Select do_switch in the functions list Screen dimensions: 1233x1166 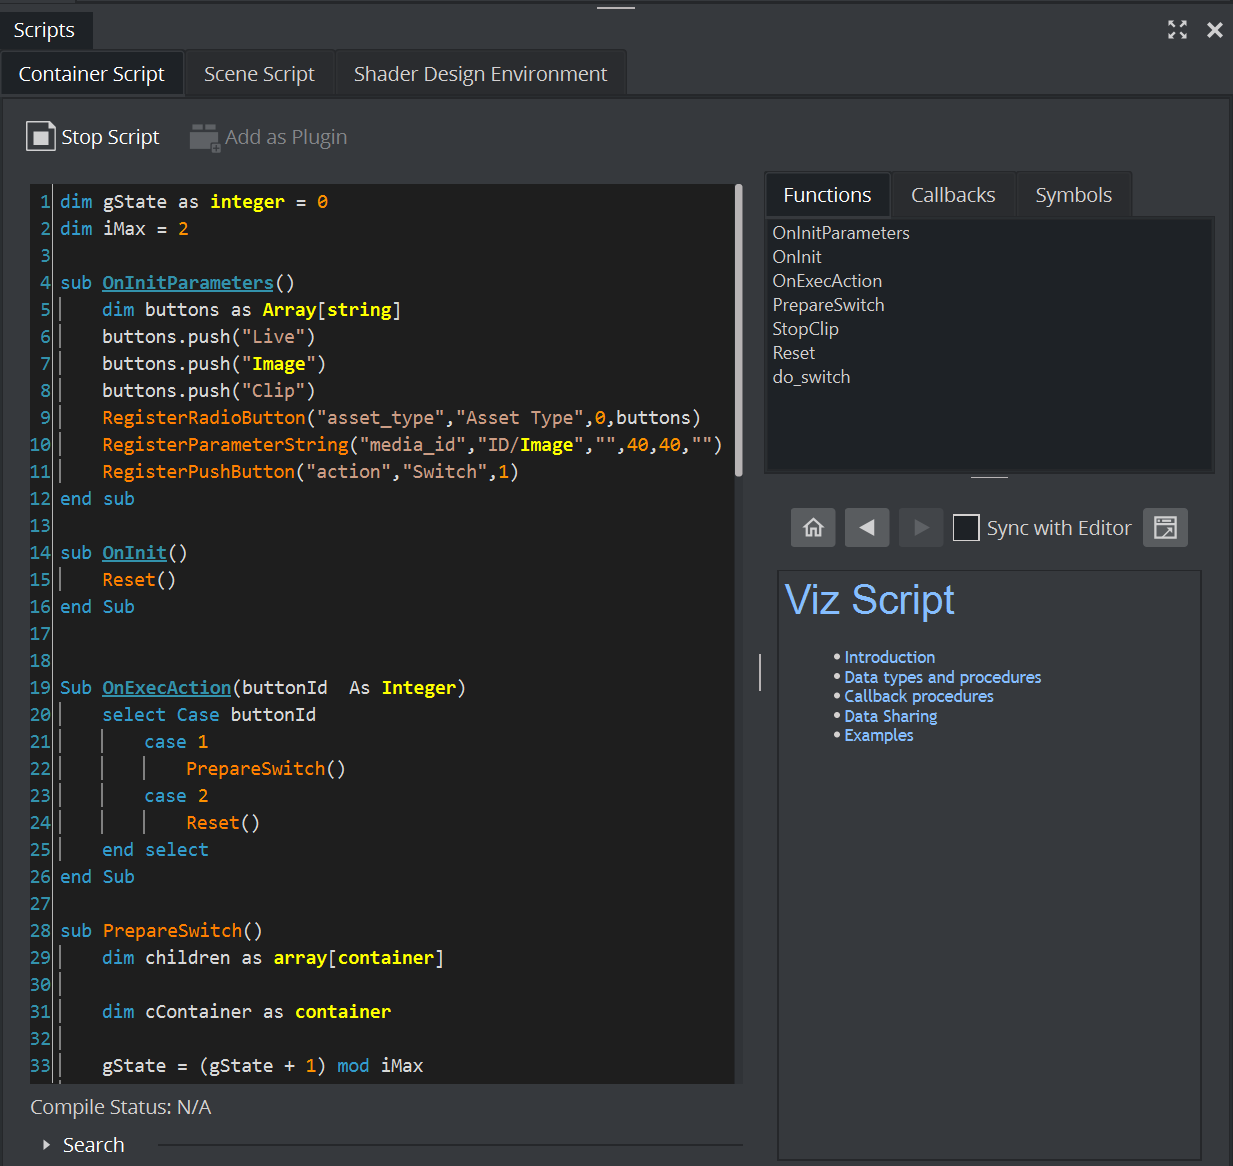pyautogui.click(x=811, y=377)
